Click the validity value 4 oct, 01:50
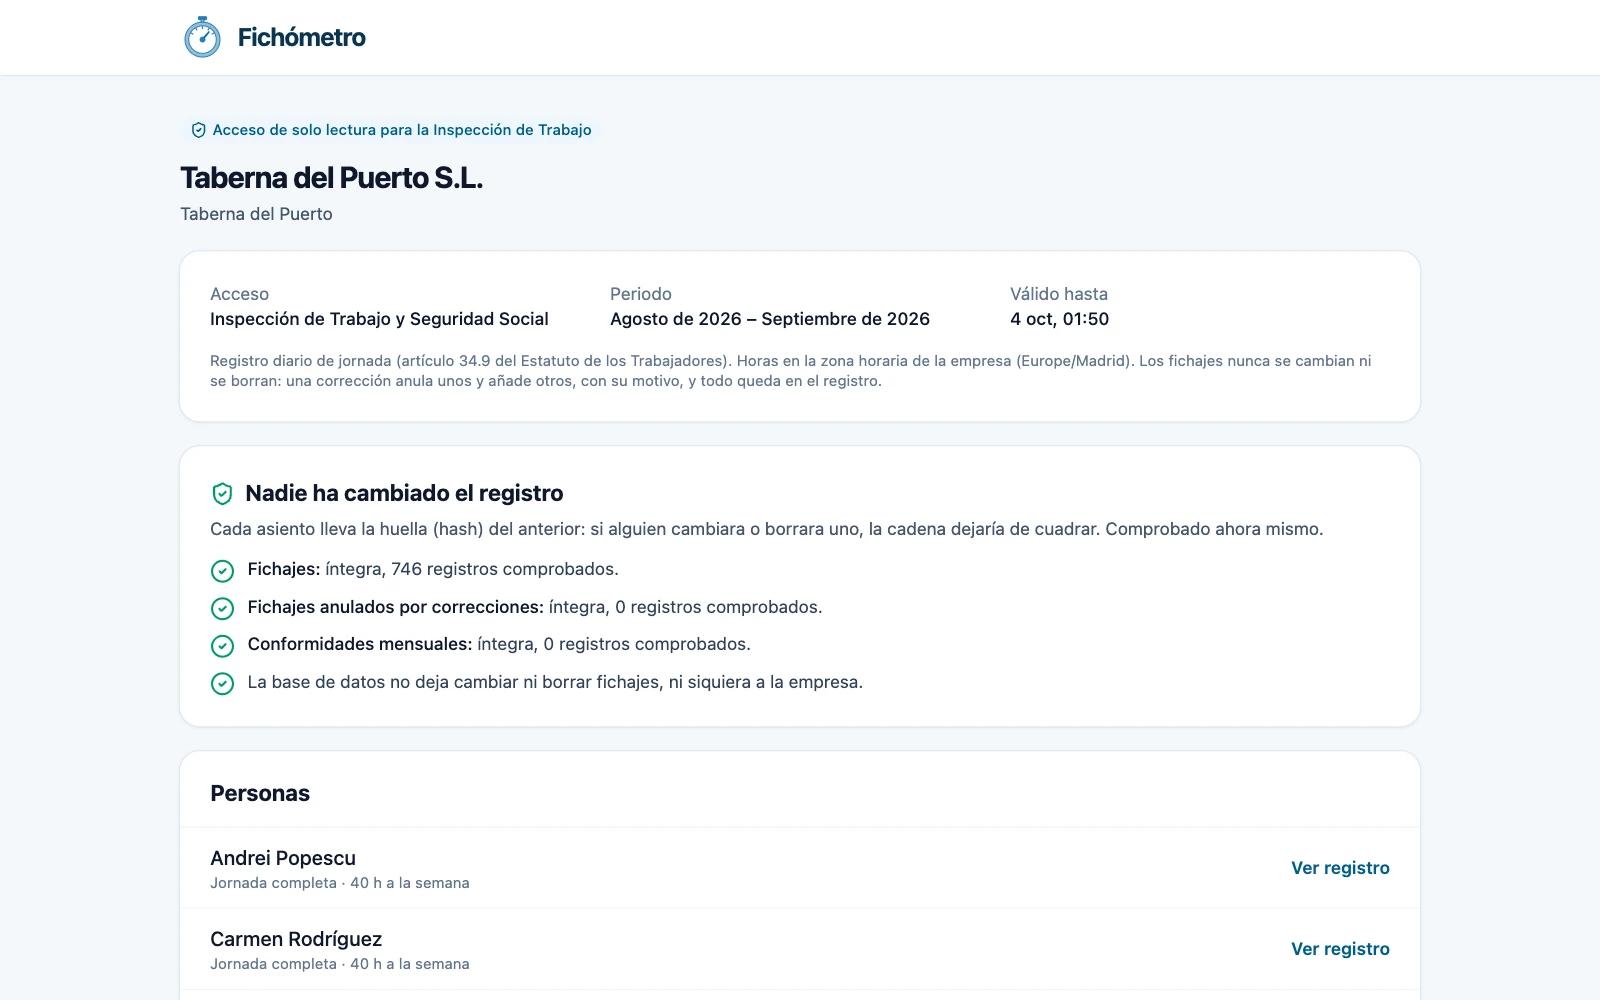 click(x=1059, y=319)
